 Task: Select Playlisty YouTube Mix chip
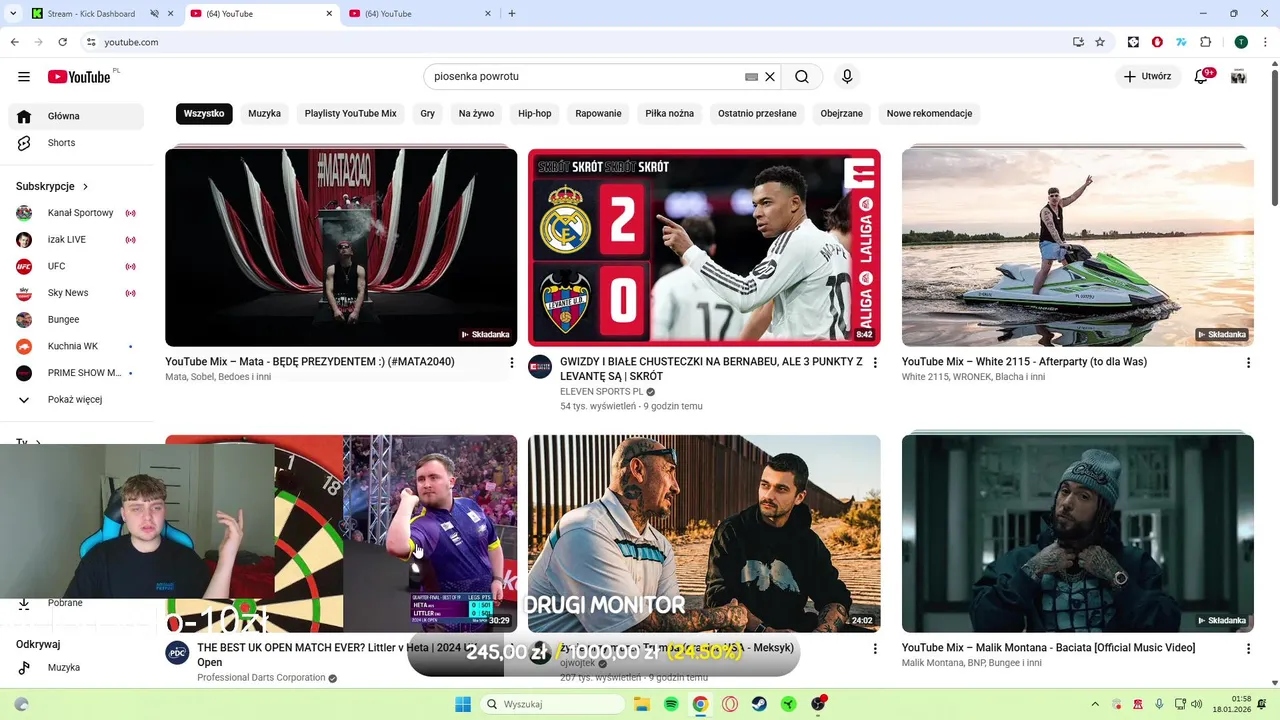[x=350, y=114]
